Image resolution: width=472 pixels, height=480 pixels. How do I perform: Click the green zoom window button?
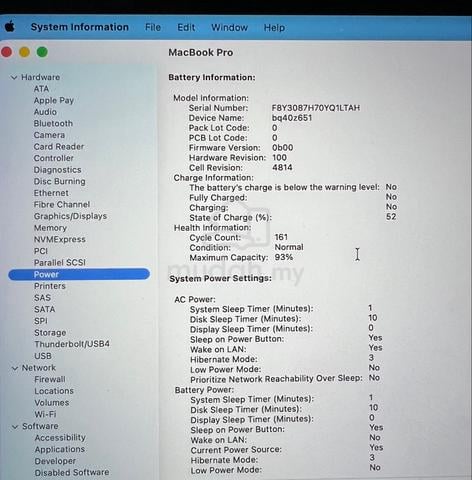[42, 52]
